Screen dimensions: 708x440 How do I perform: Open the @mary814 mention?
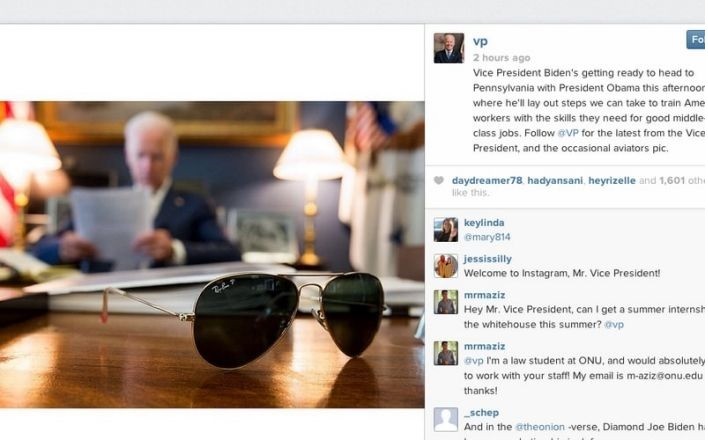tap(487, 237)
